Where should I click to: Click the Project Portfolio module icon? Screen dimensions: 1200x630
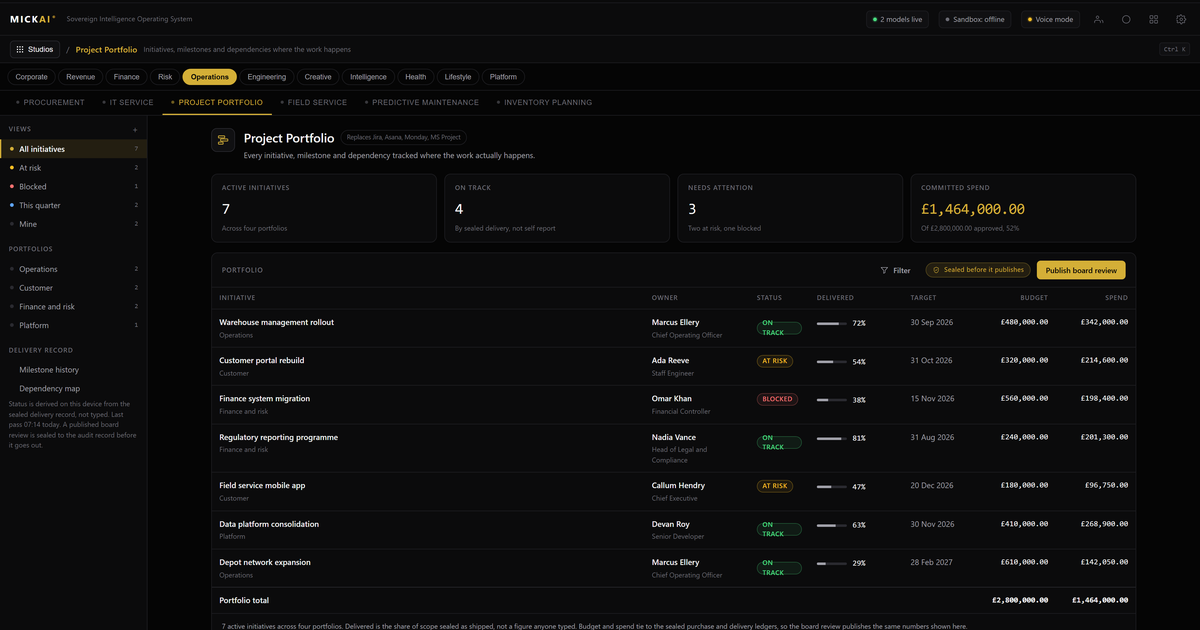pos(223,140)
